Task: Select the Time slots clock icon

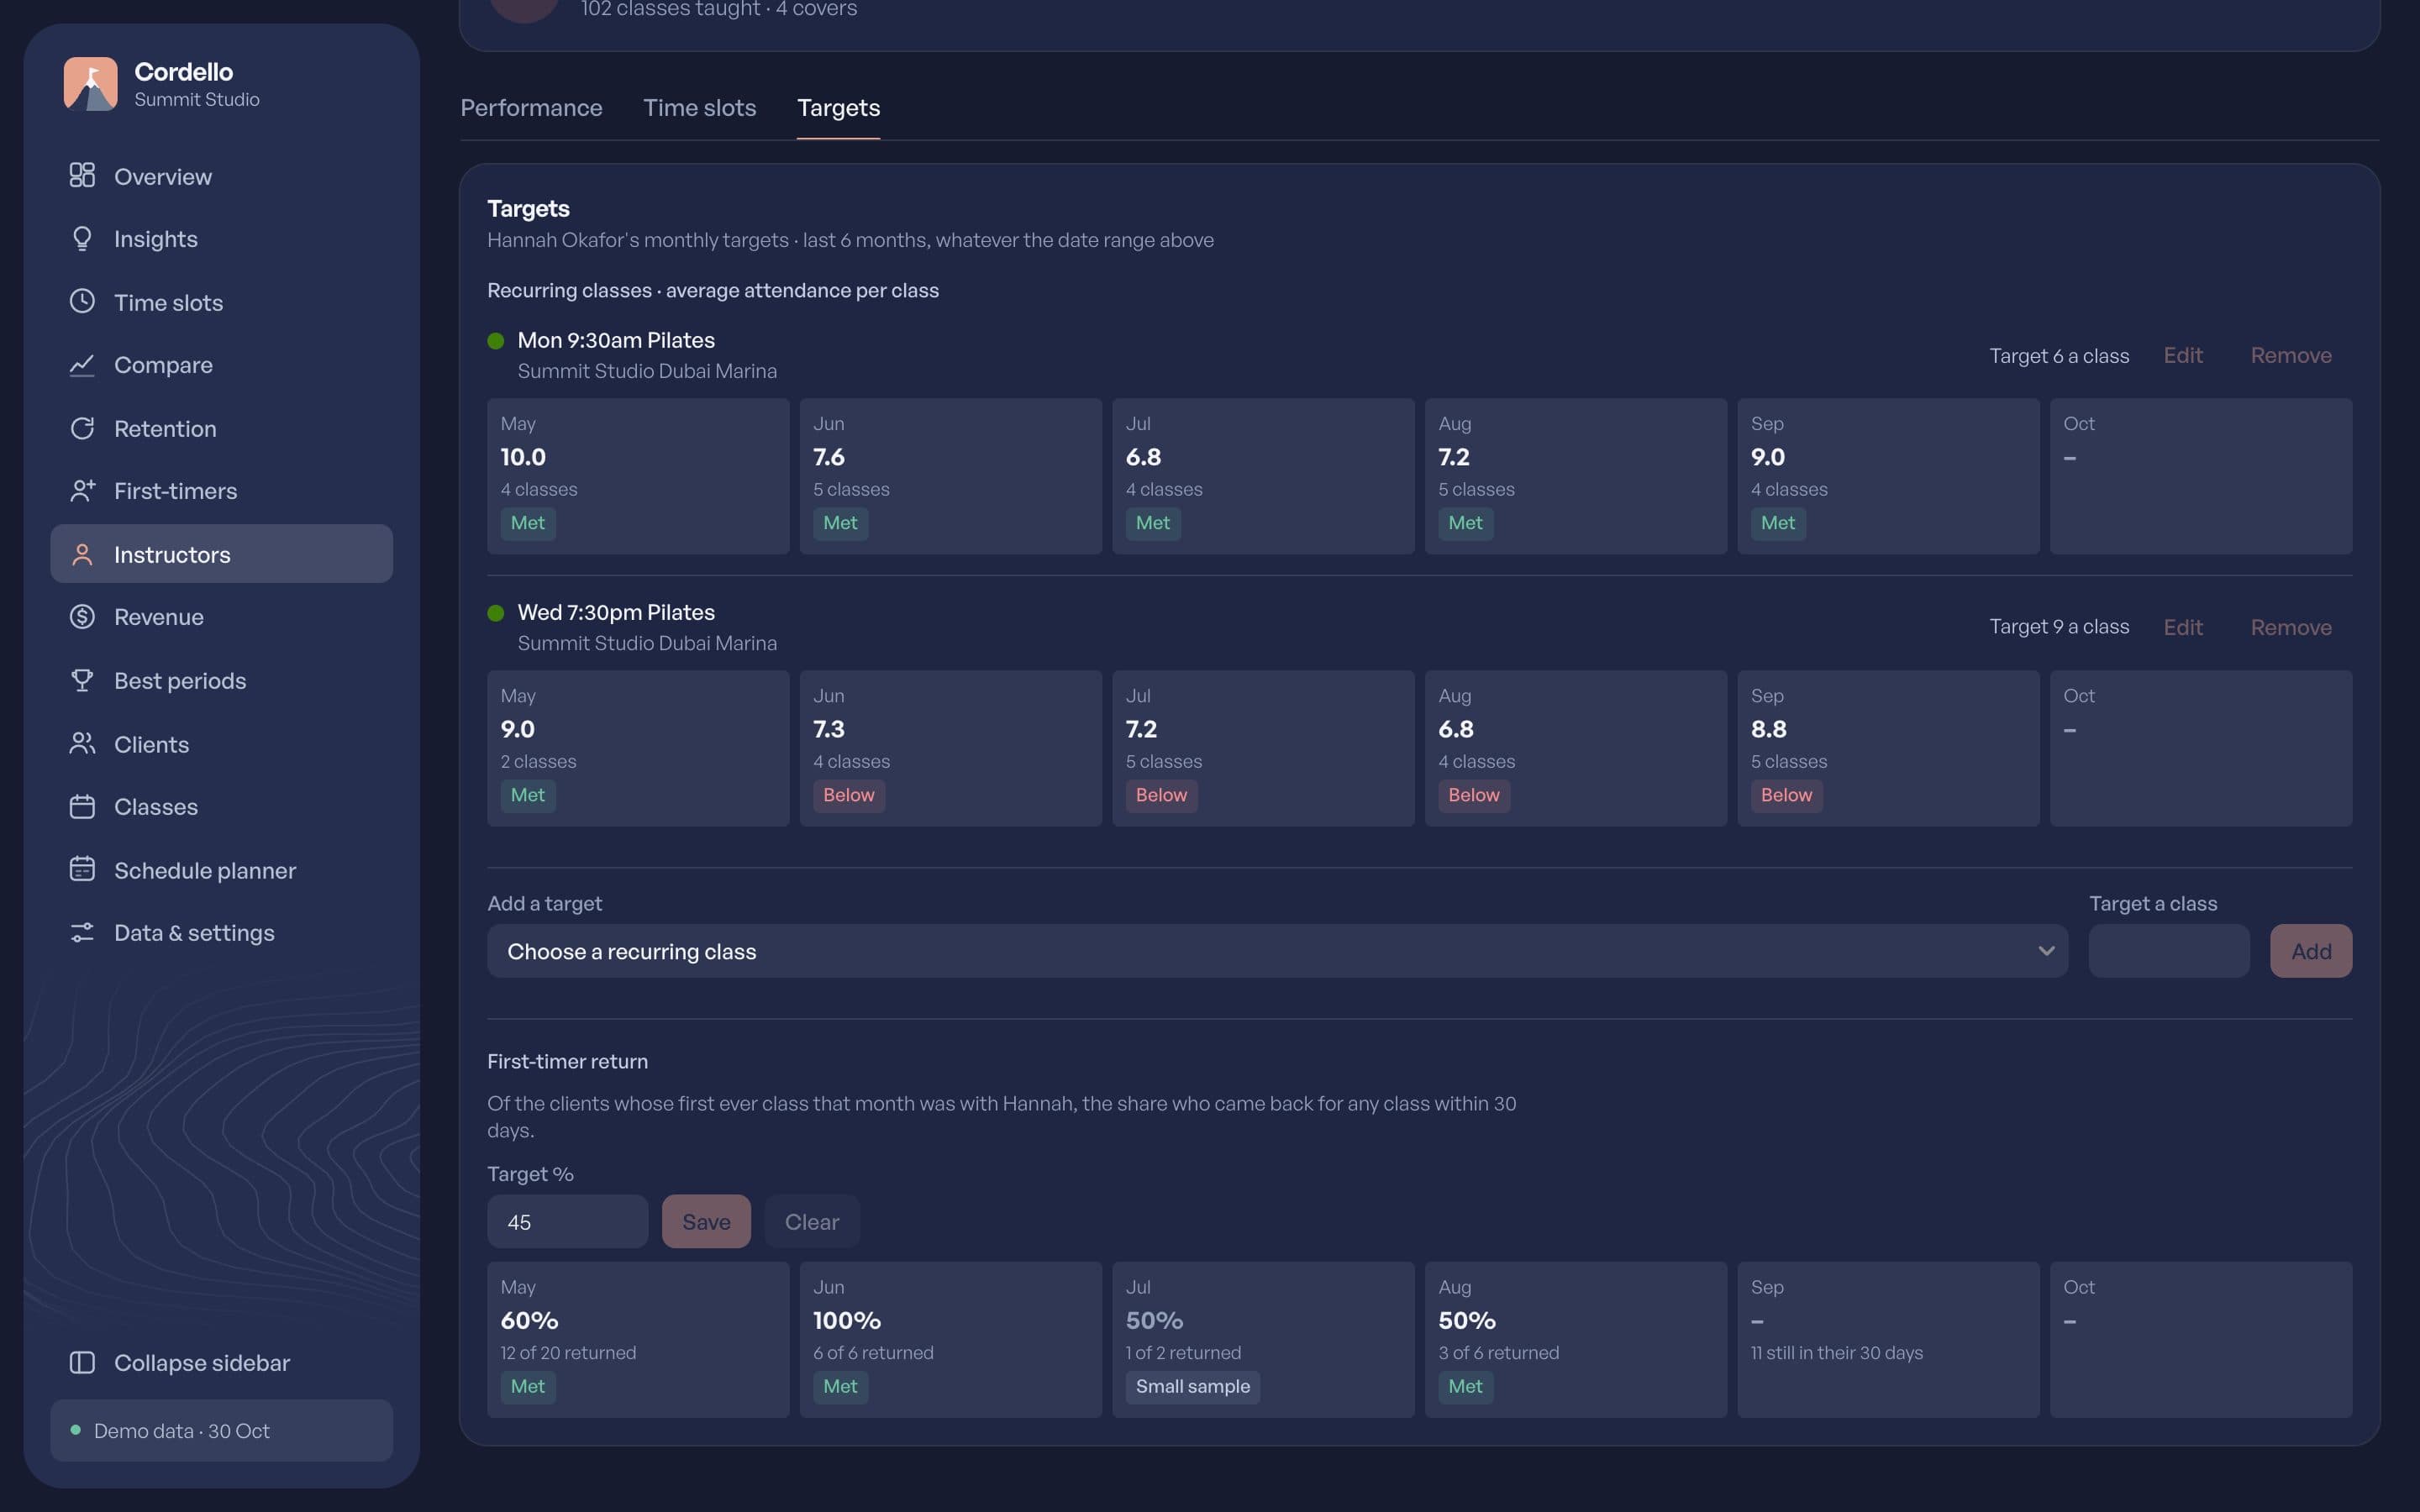Action: coord(82,302)
